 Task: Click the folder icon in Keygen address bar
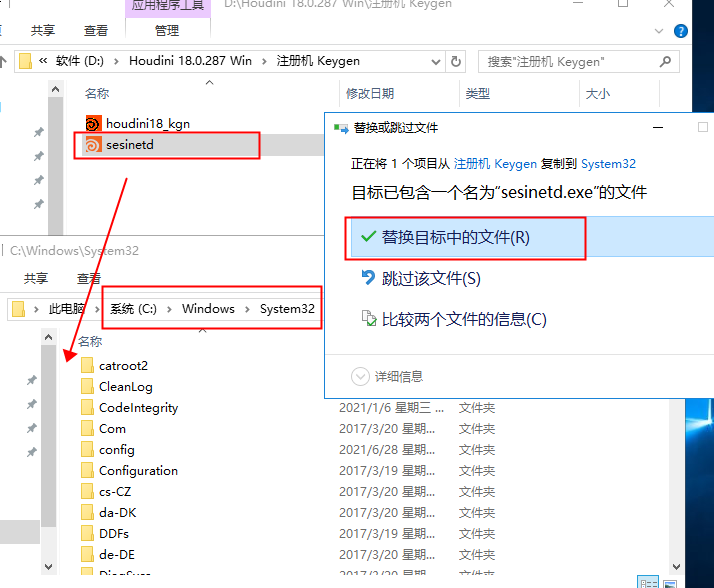pyautogui.click(x=26, y=61)
